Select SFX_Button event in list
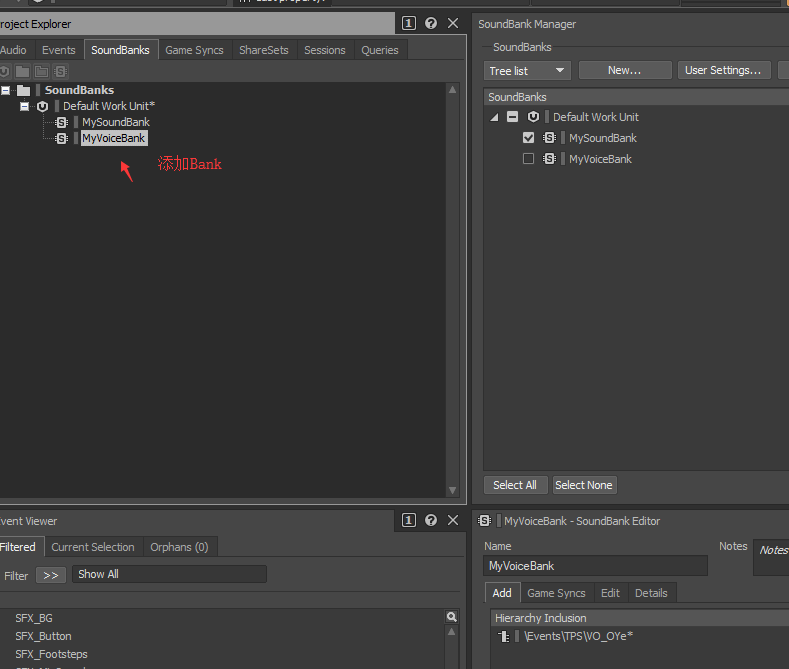Screen dimensions: 789x669 pyautogui.click(x=43, y=636)
